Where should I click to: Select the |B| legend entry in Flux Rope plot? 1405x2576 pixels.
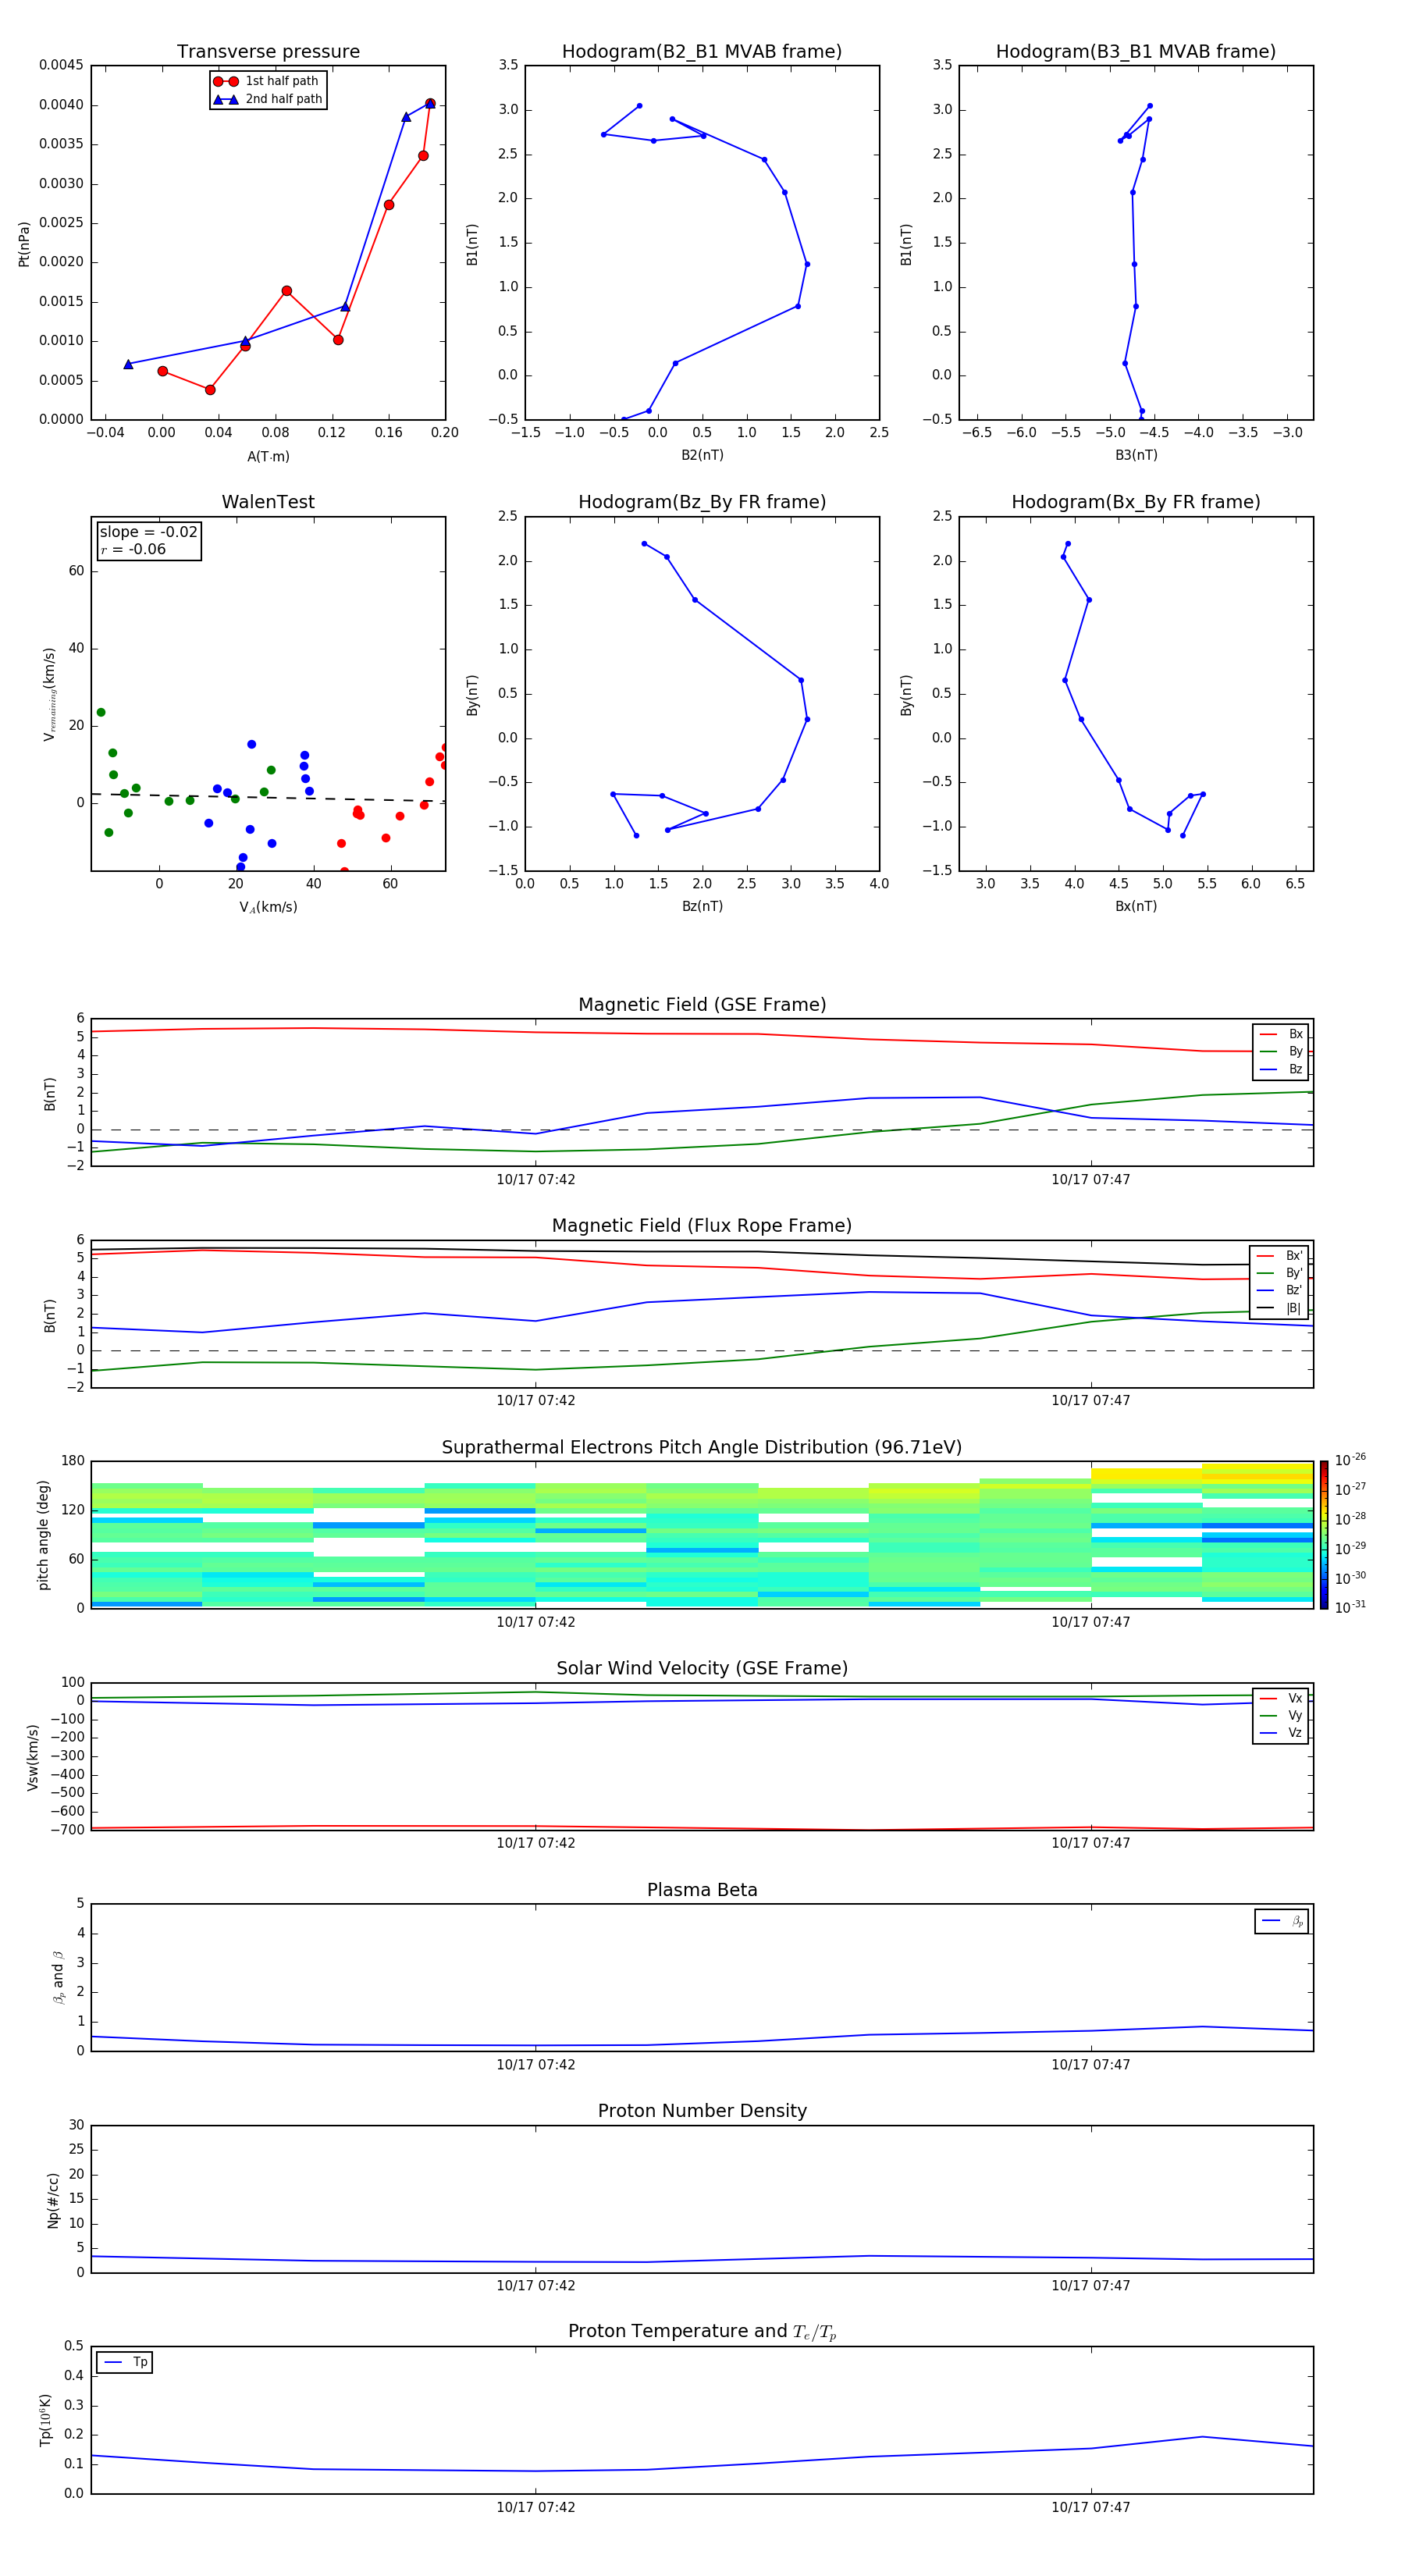pos(1279,1308)
